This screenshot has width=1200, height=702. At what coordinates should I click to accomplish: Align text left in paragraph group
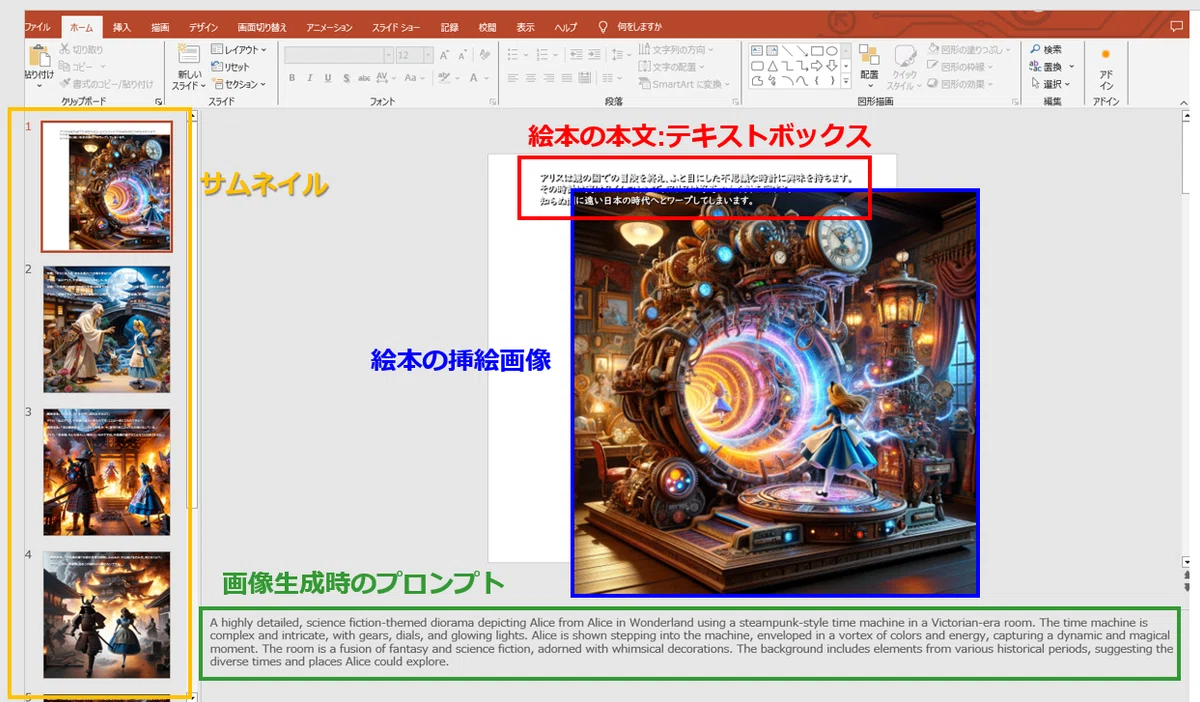point(513,78)
